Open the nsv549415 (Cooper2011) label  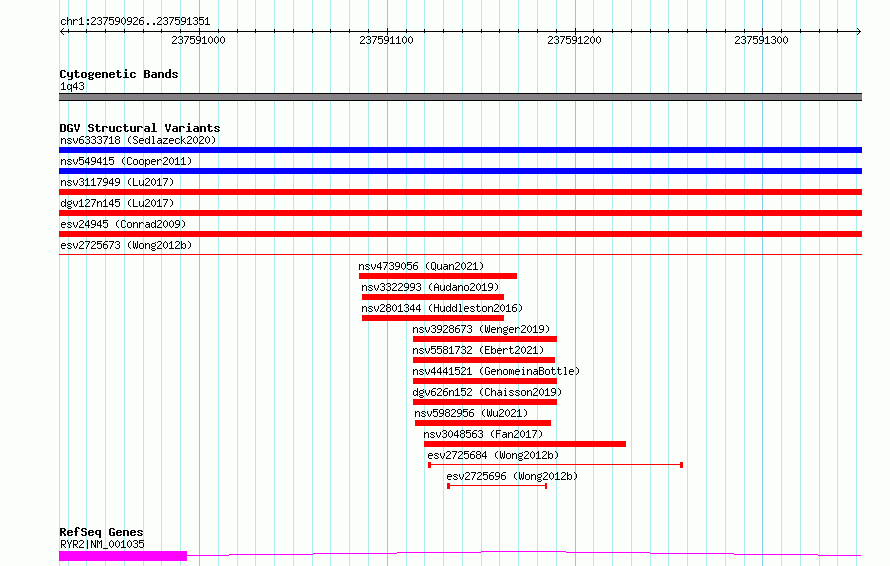click(126, 161)
